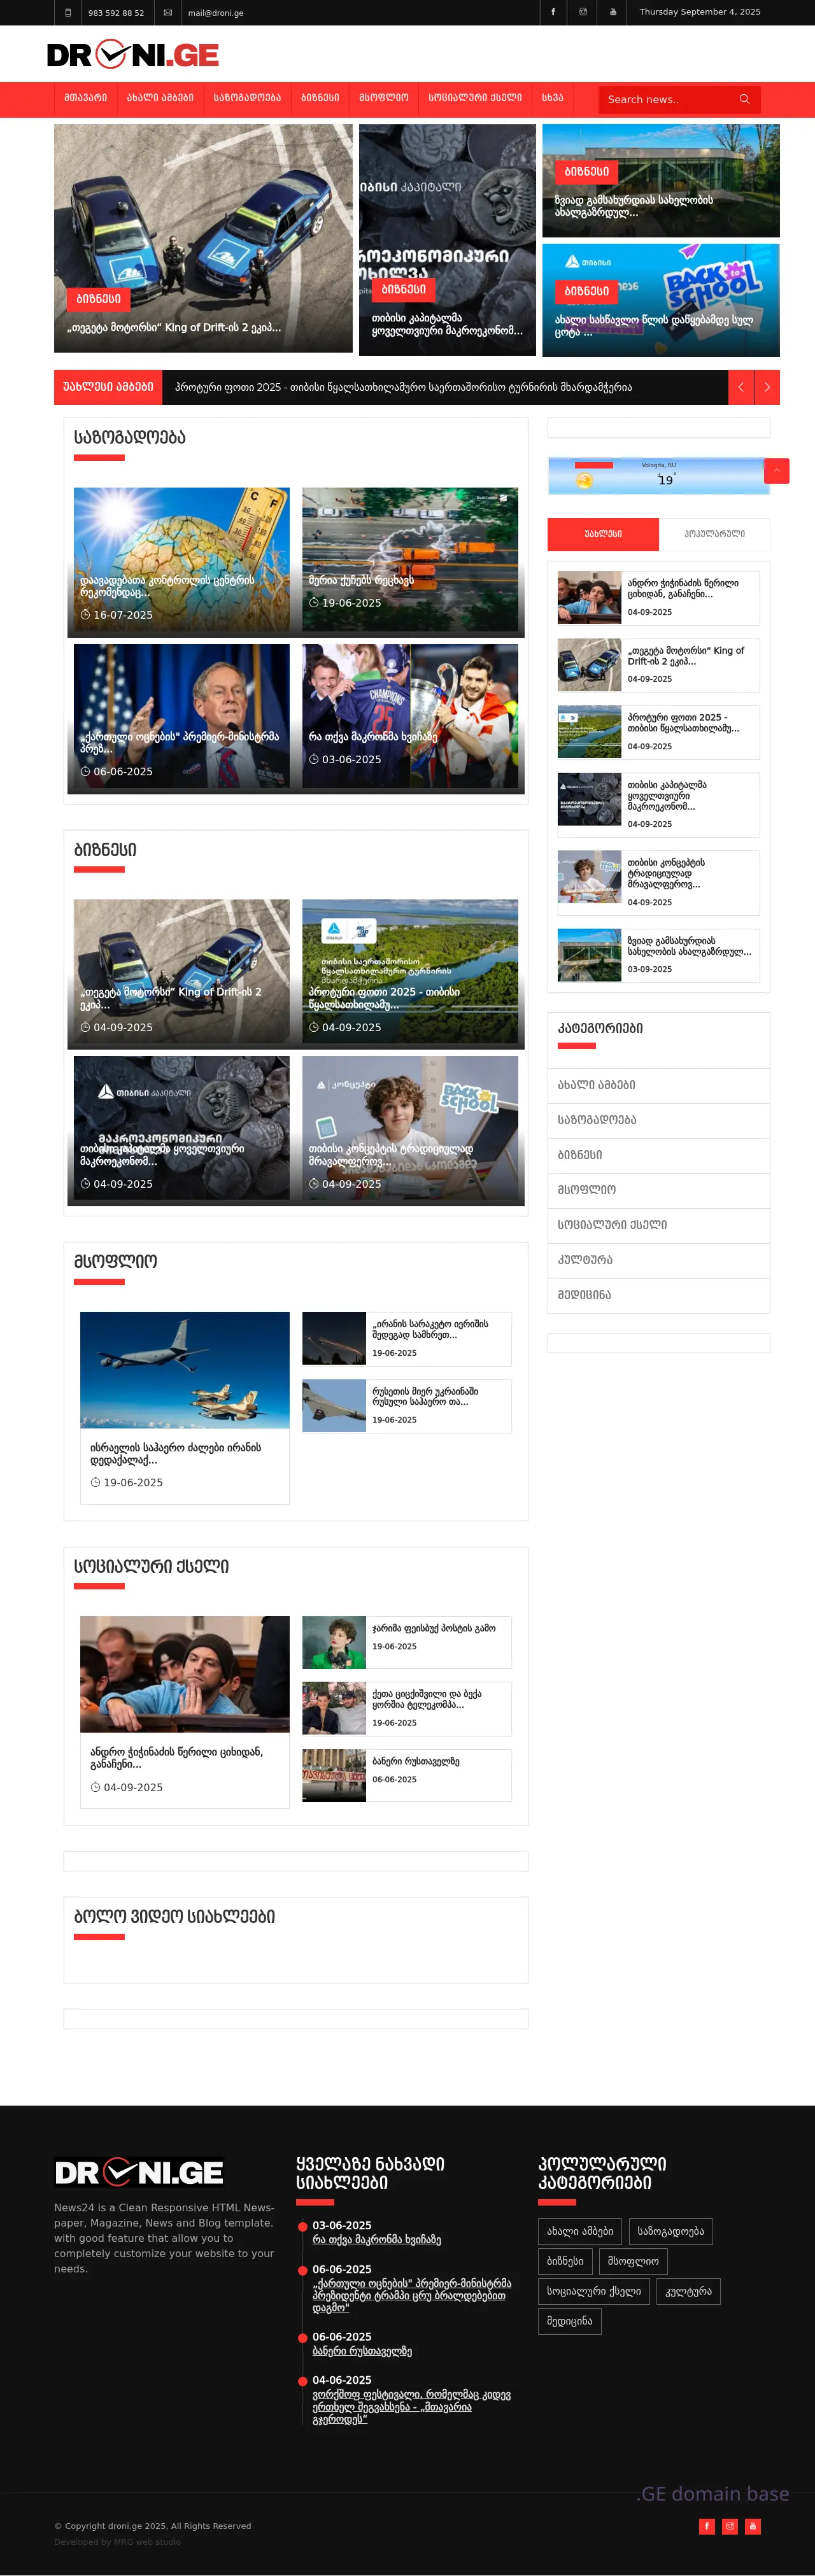Open the მსოფლიო navigation menu item
Screen dimensions: 815x2576
click(x=384, y=98)
